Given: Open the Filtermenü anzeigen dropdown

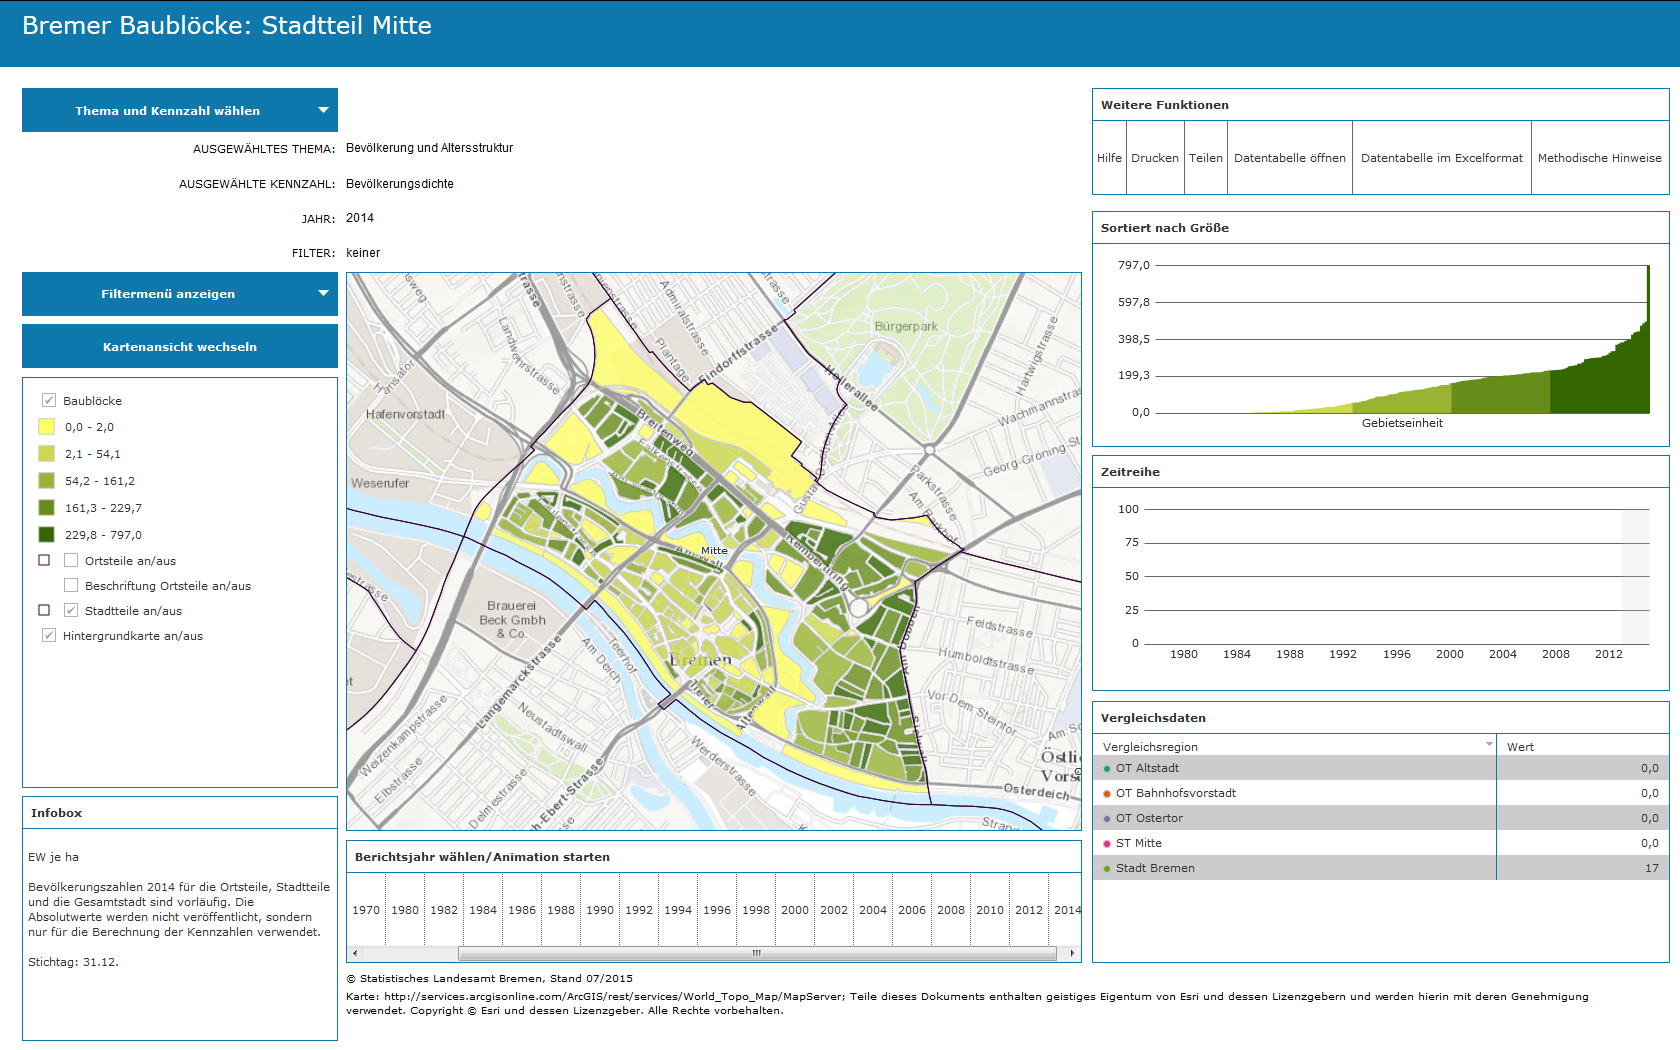Looking at the screenshot, I should tap(180, 294).
